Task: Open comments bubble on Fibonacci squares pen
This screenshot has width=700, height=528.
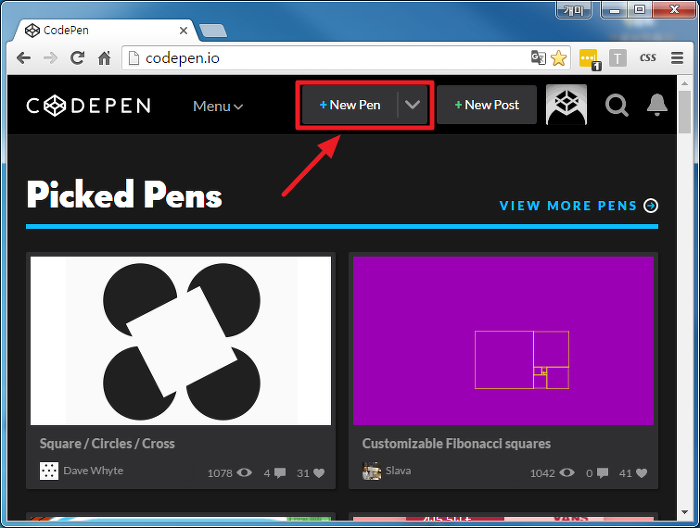Action: click(x=603, y=473)
